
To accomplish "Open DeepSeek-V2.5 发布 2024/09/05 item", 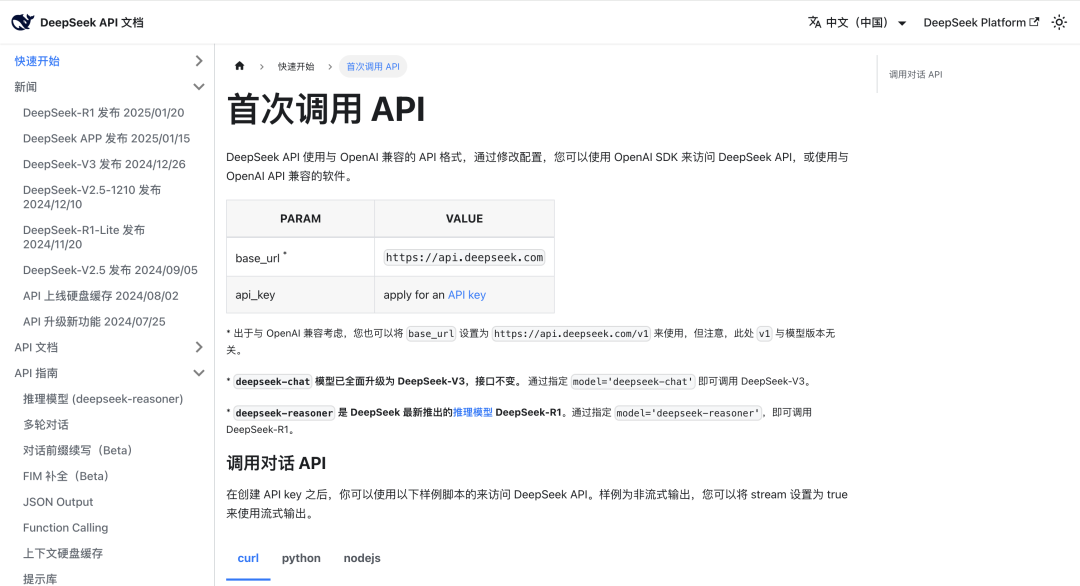I will tap(110, 270).
